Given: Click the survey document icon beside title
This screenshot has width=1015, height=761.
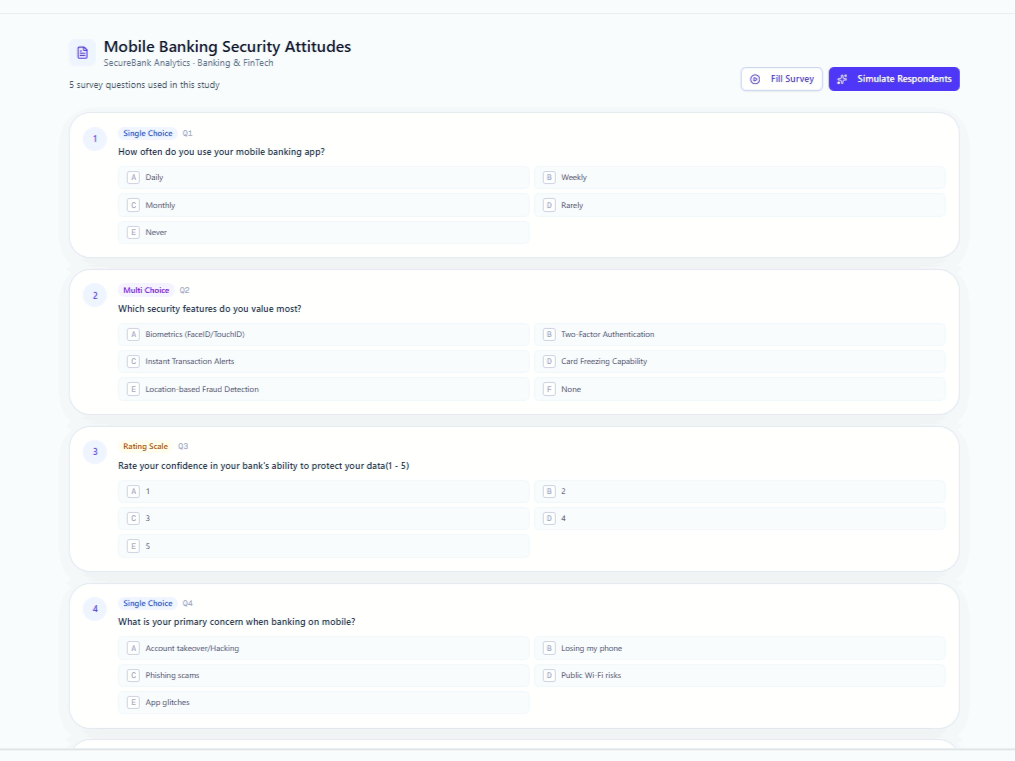Looking at the screenshot, I should (x=82, y=52).
